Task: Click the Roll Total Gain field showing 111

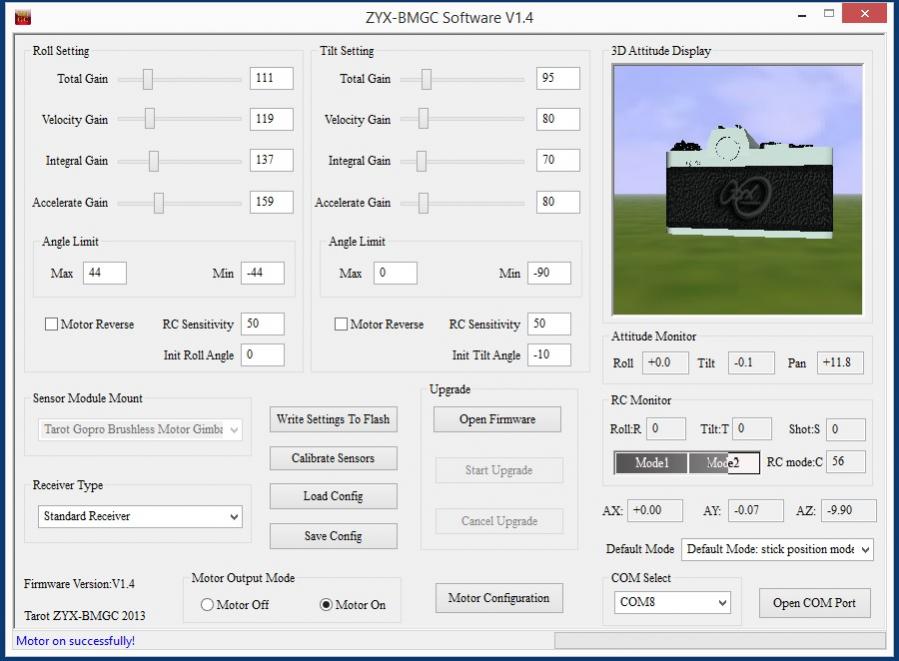Action: [x=271, y=79]
